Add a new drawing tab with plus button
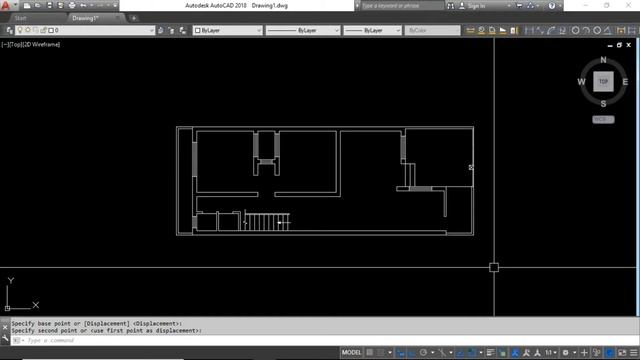The width and height of the screenshot is (640, 360). pos(134,18)
